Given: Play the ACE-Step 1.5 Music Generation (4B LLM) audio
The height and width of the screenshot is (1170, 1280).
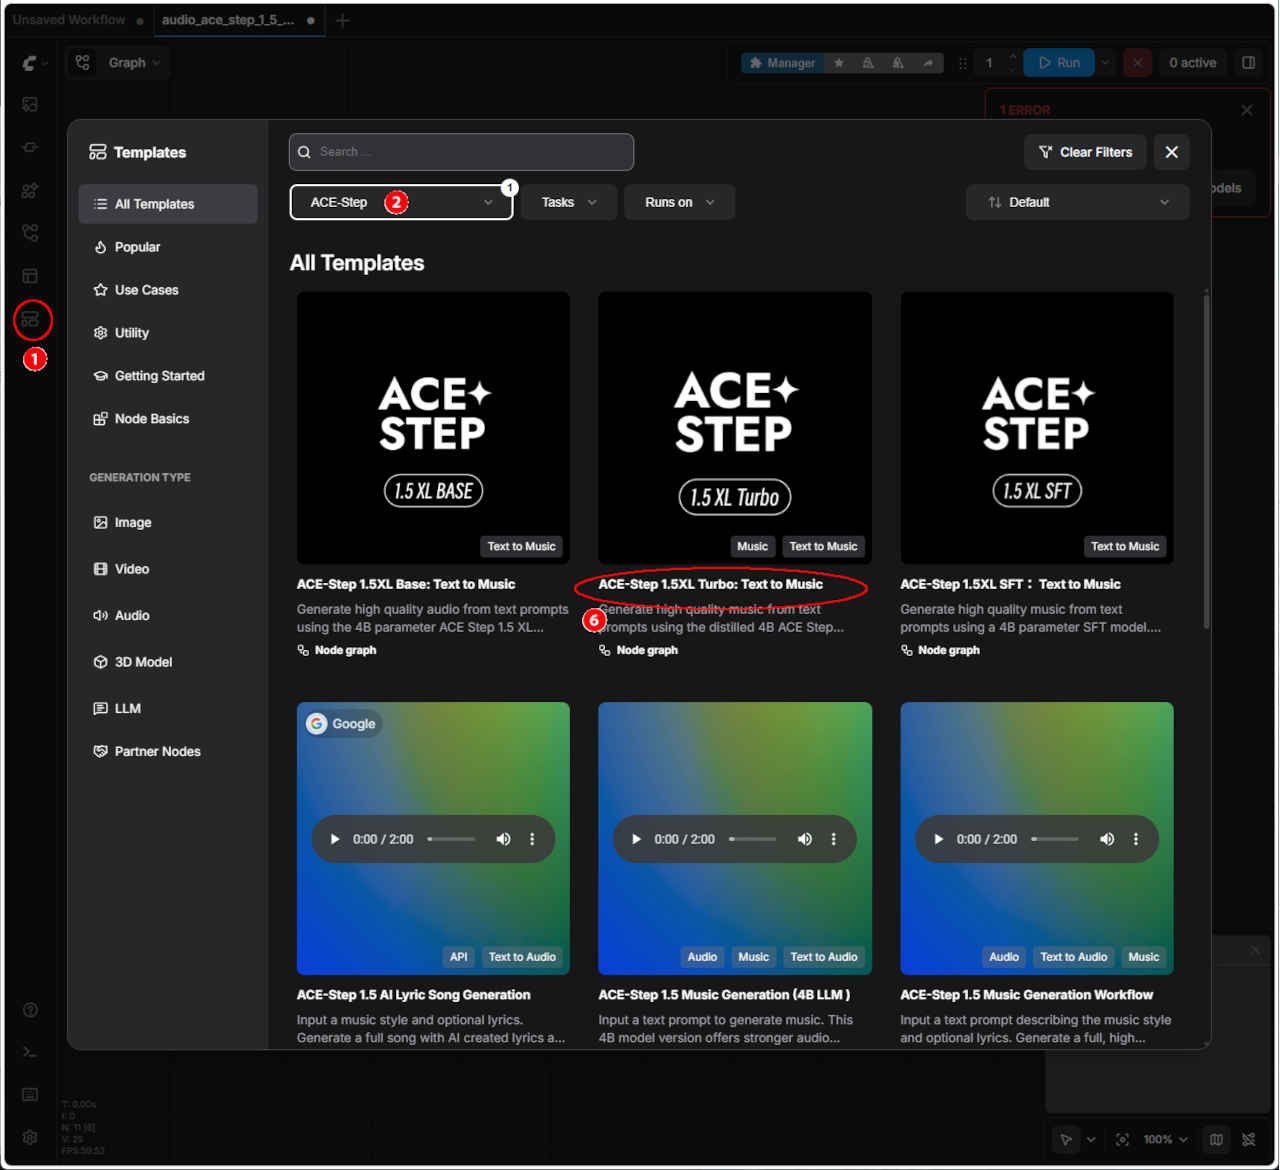Looking at the screenshot, I should (x=636, y=839).
